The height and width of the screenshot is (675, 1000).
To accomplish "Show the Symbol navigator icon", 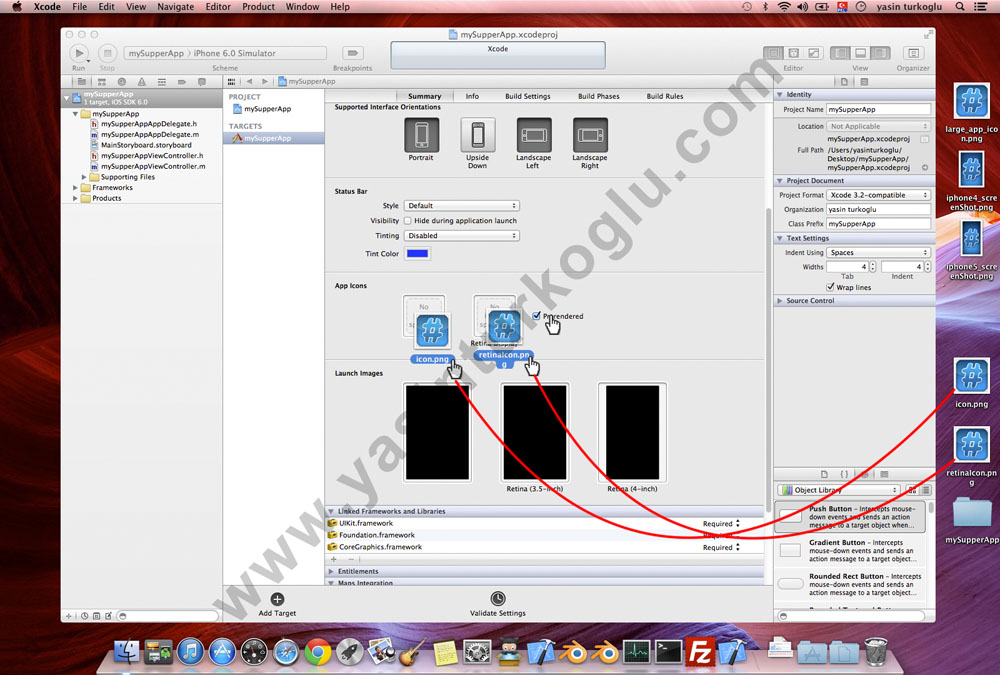I will coord(101,82).
